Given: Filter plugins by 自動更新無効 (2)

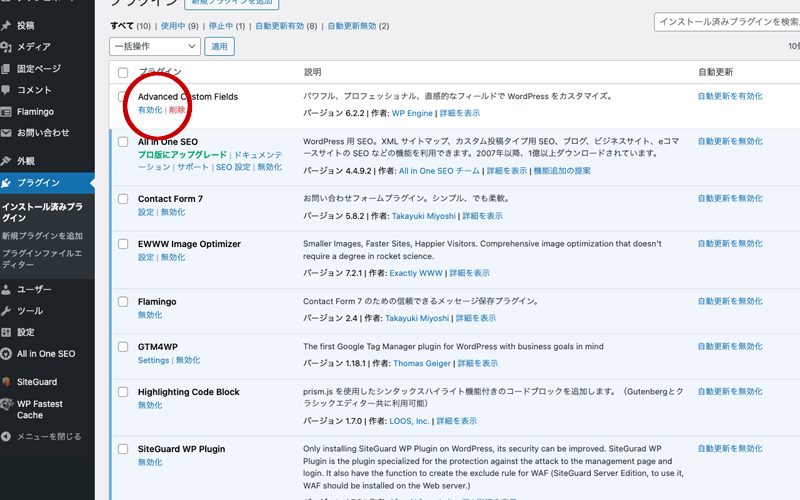Looking at the screenshot, I should click(x=358, y=26).
